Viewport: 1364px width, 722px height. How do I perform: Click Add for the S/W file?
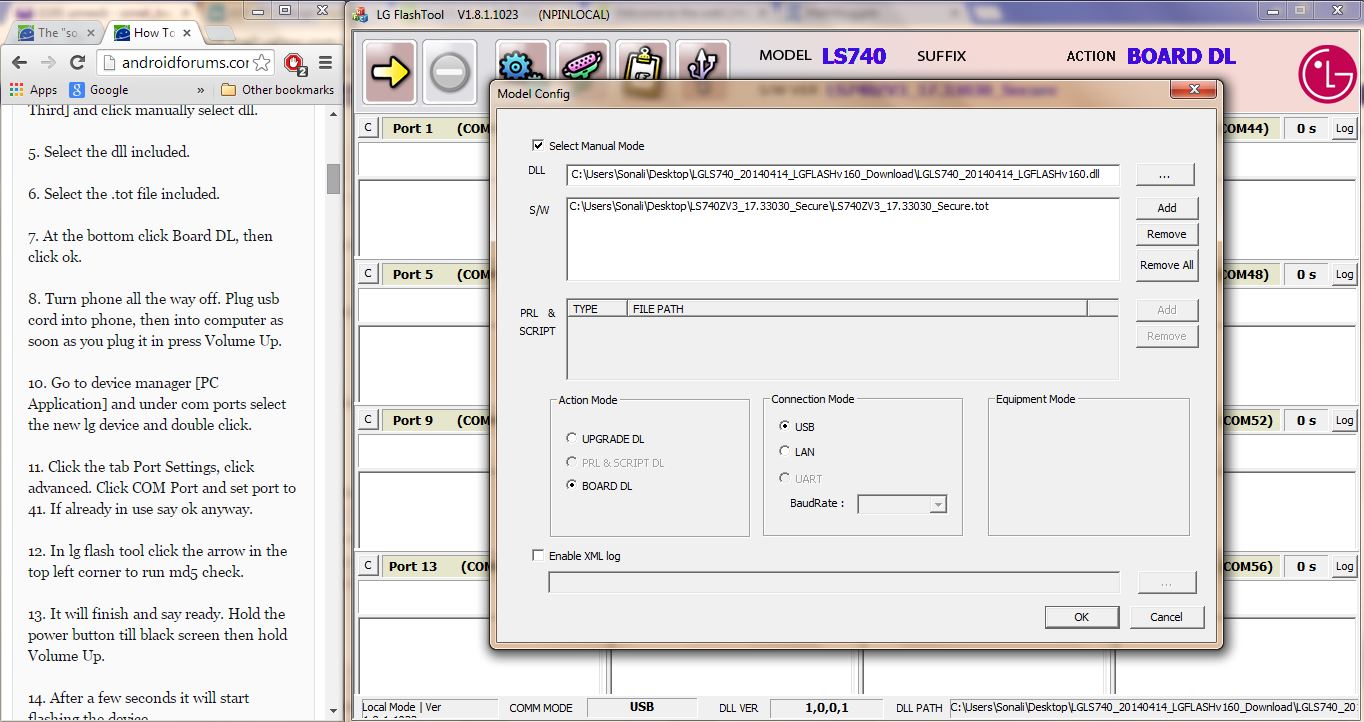click(x=1166, y=208)
